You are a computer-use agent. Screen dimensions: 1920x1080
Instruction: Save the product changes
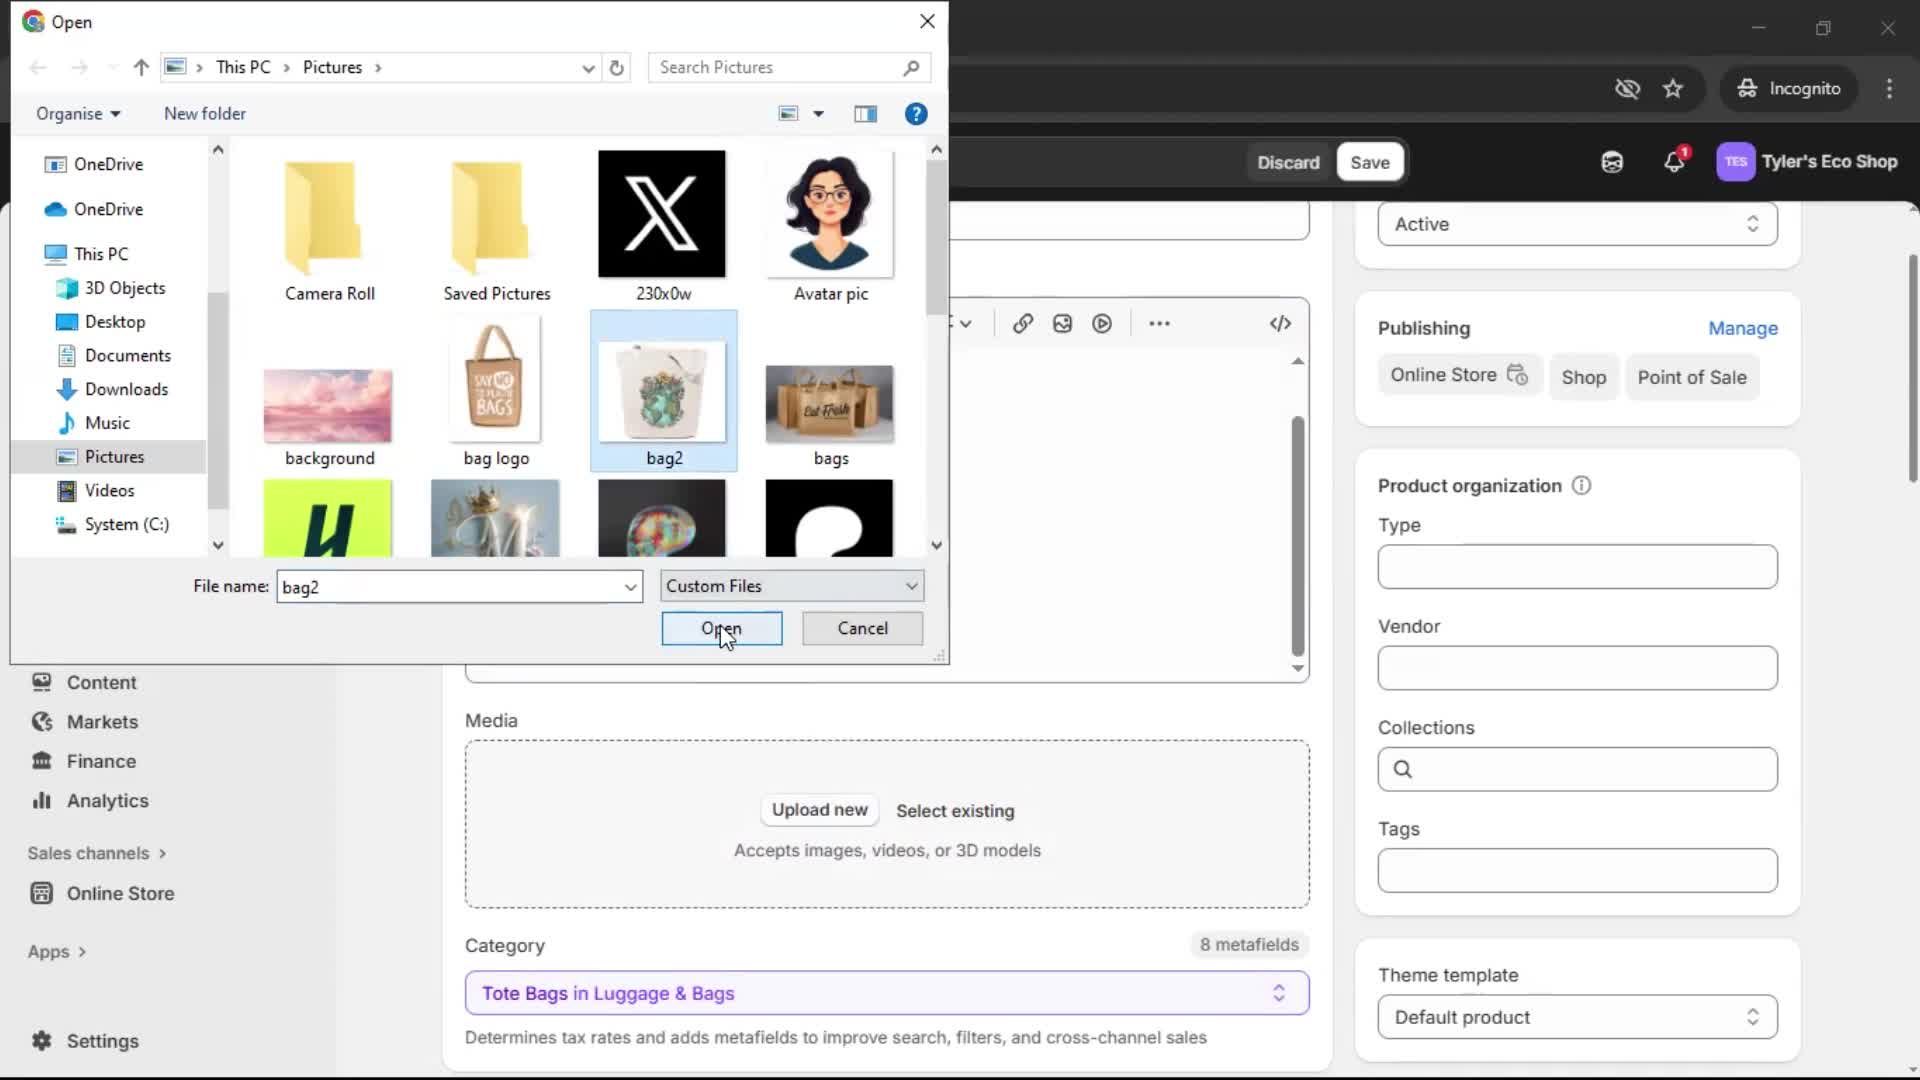coord(1369,161)
